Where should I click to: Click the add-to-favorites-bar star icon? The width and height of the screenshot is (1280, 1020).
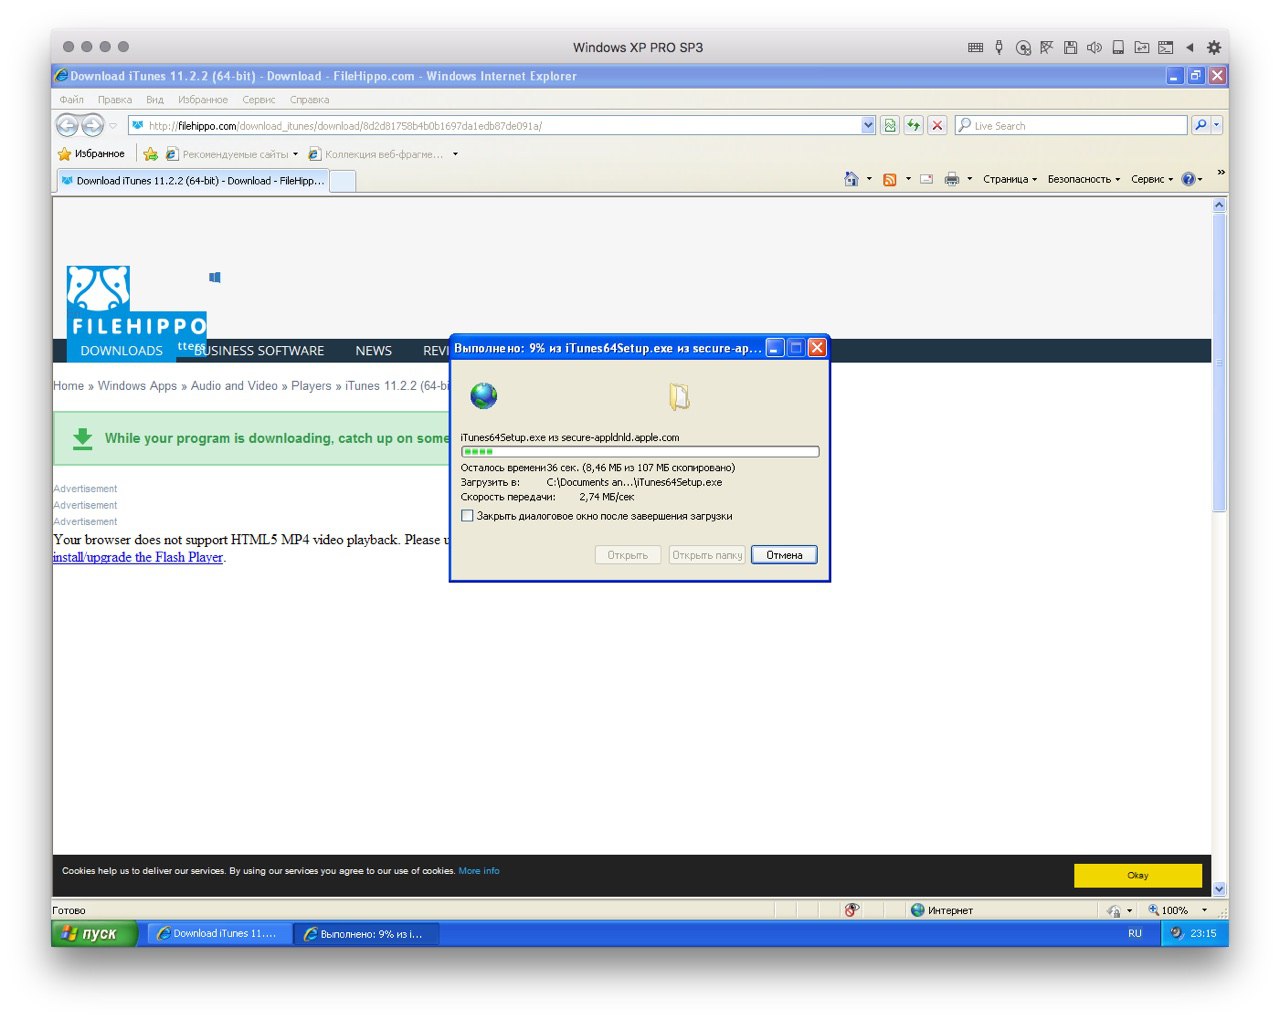click(150, 154)
